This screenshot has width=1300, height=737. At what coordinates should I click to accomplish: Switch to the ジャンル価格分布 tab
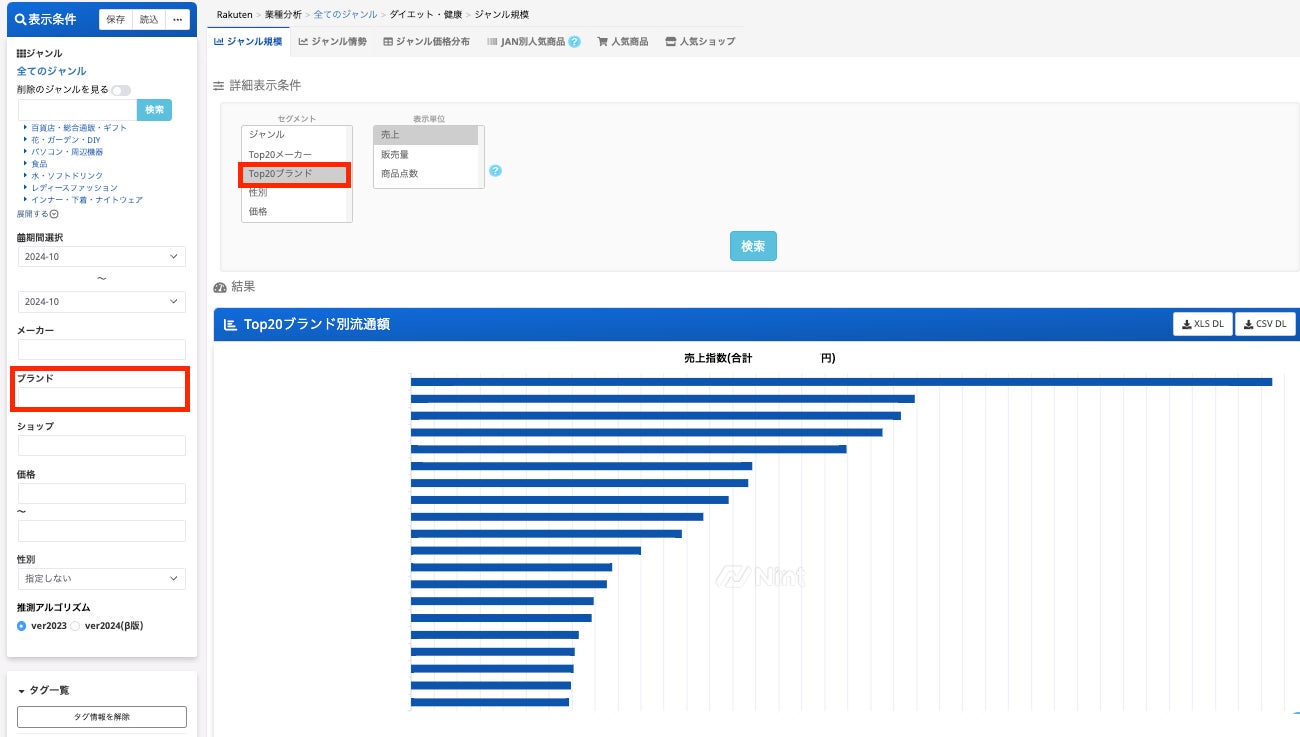426,42
